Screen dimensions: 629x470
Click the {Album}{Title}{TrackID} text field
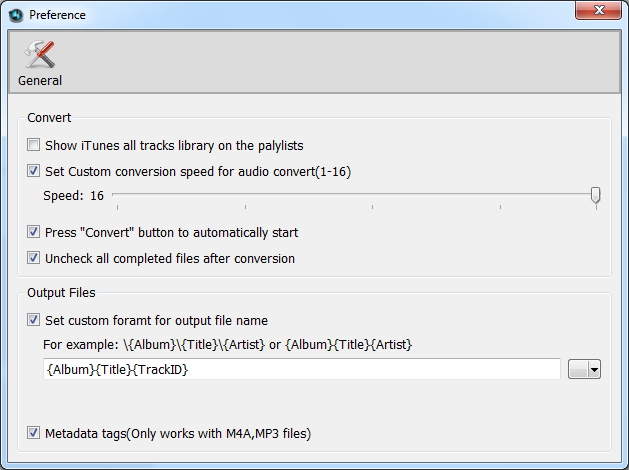302,369
